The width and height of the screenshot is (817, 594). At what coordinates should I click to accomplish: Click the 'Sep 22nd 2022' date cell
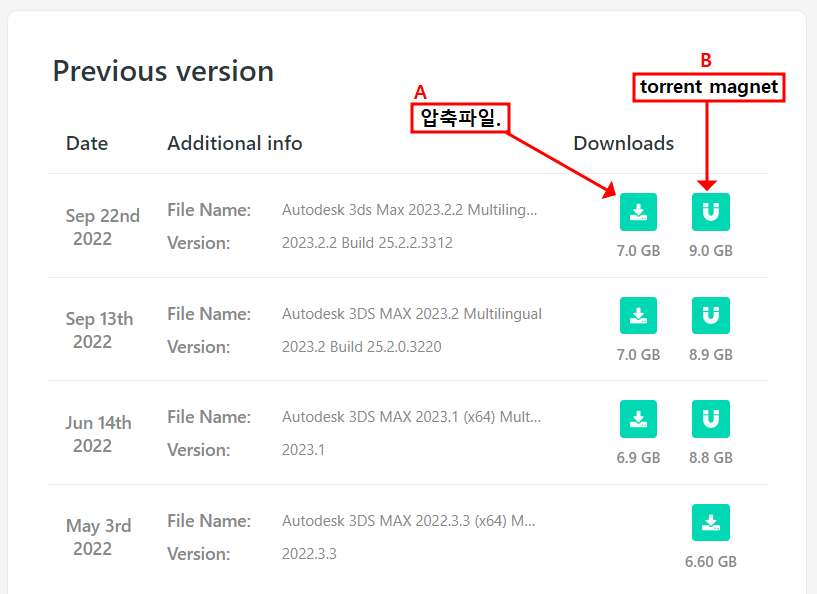point(102,227)
